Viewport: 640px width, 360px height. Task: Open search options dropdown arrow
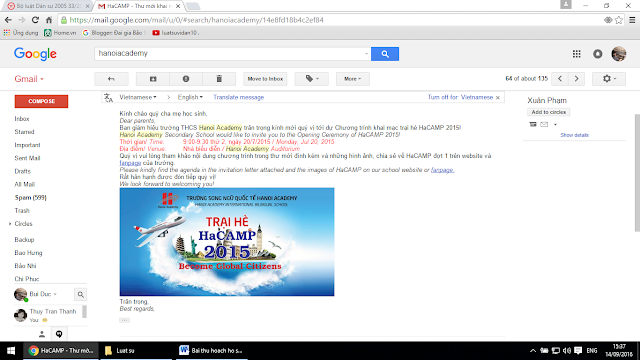tap(366, 54)
